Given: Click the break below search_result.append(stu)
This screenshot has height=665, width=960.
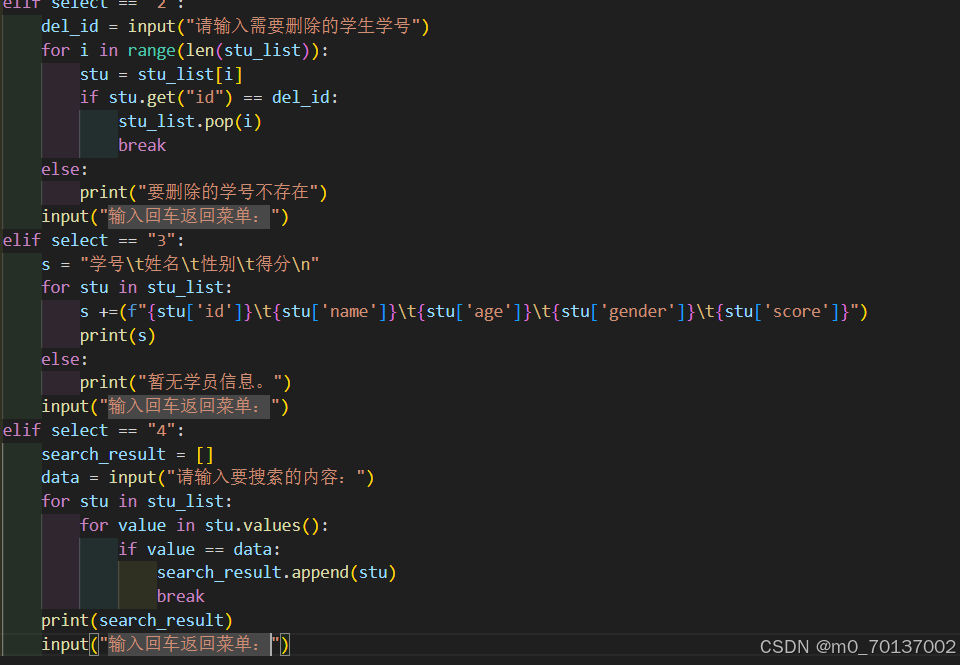Looking at the screenshot, I should (x=181, y=596).
